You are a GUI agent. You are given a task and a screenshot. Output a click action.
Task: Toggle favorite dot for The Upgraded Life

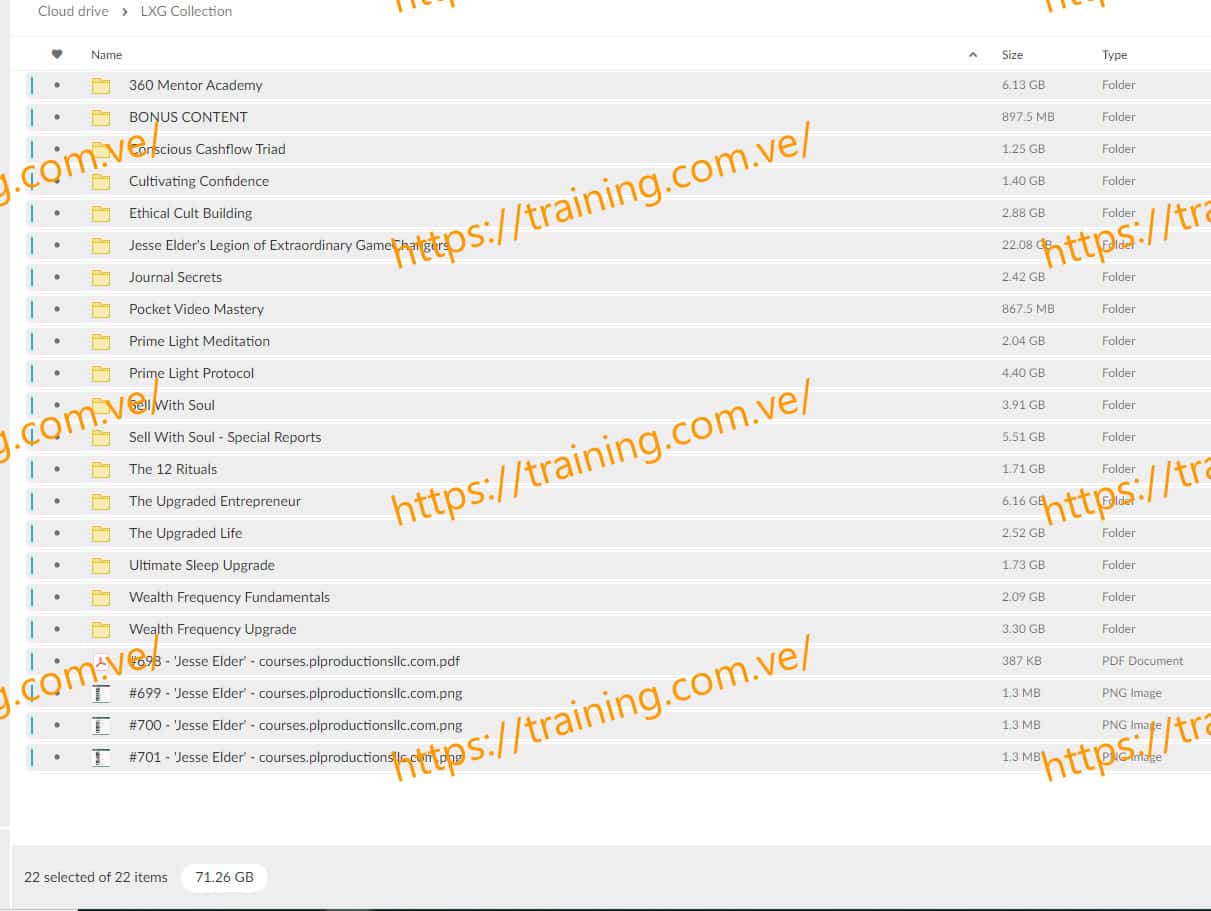(x=57, y=534)
